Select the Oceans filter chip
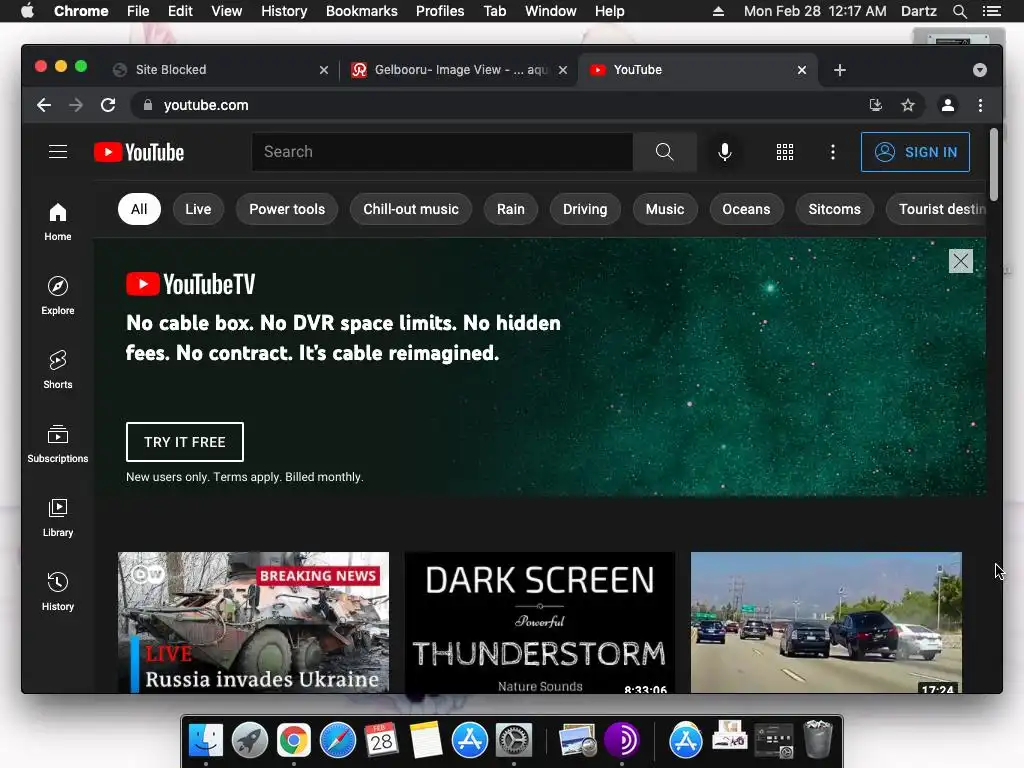The width and height of the screenshot is (1024, 768). [746, 210]
